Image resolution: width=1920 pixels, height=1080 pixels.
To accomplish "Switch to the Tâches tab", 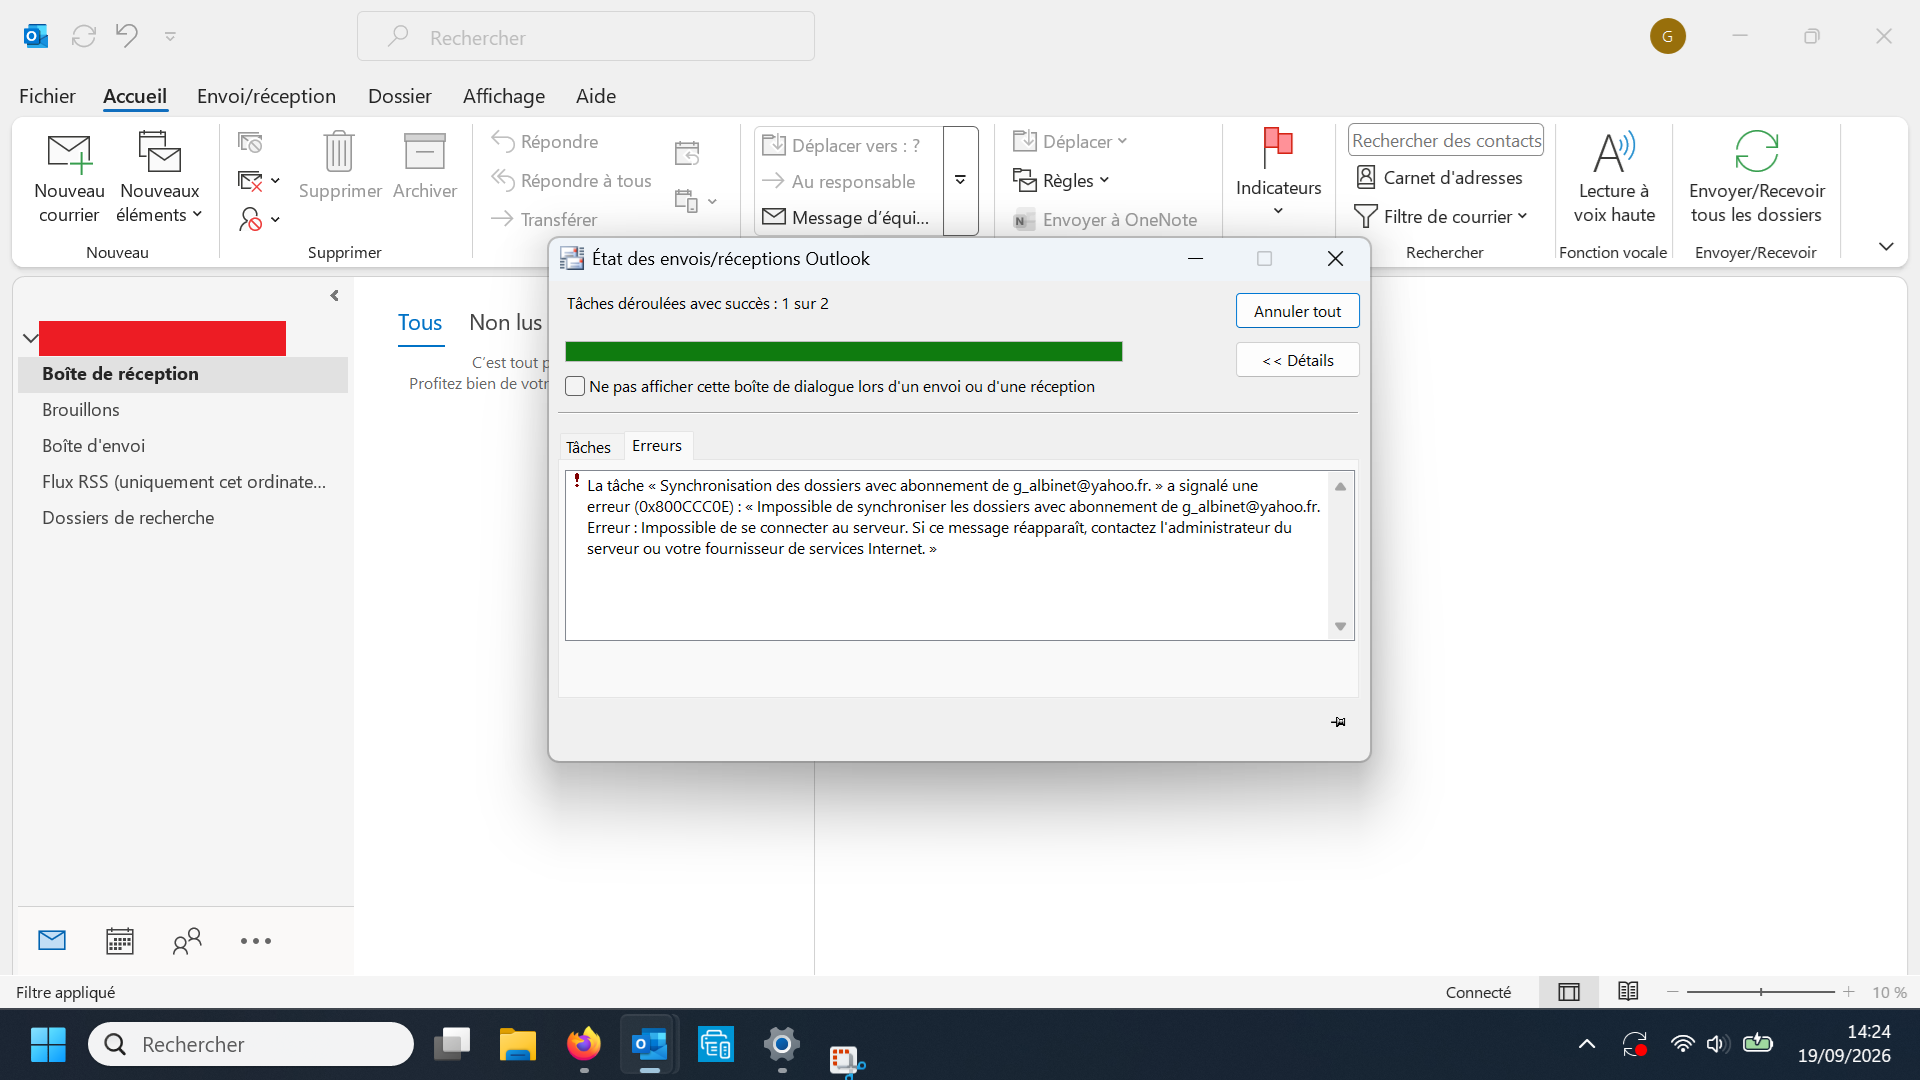I will click(x=588, y=447).
